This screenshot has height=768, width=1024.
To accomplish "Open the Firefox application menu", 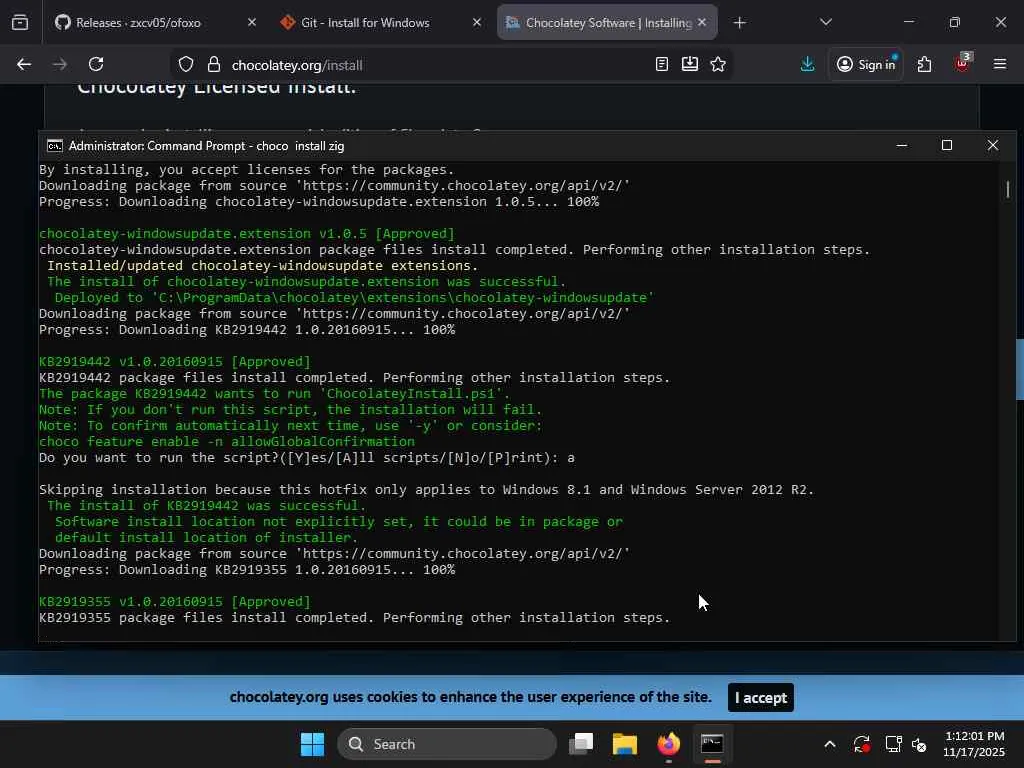I will 1000,65.
